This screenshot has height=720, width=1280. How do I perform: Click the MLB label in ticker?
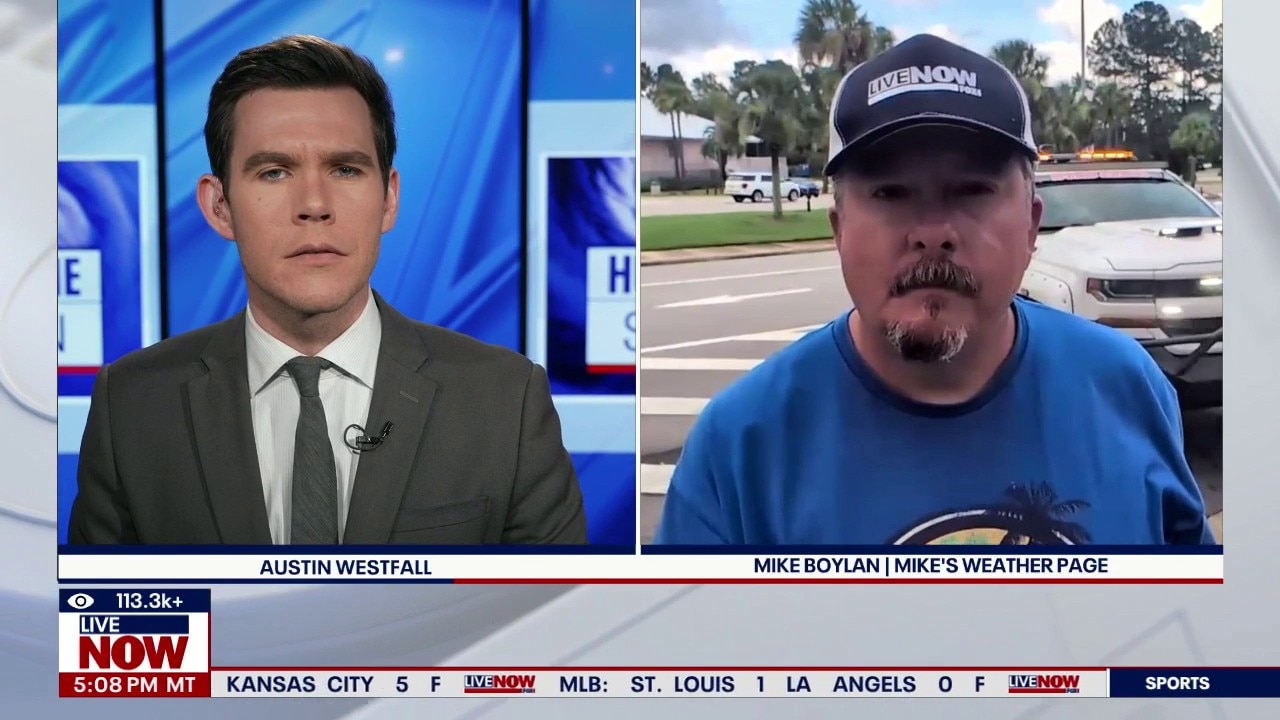[x=584, y=685]
